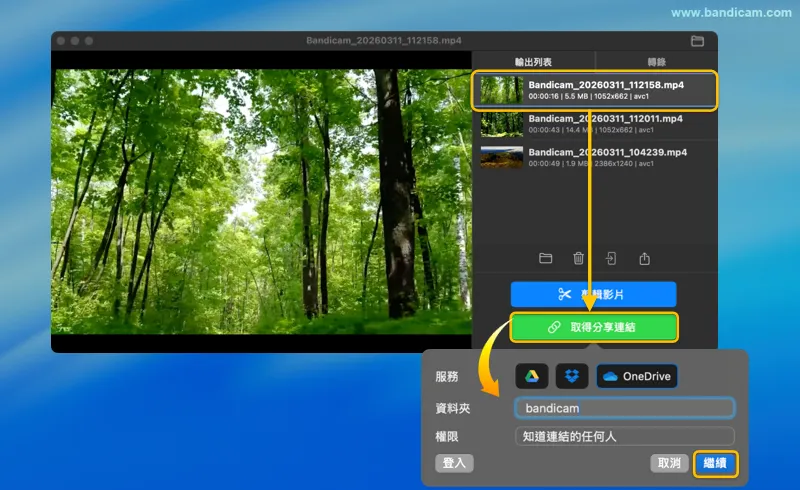Open containing folder icon below the list
This screenshot has height=490, width=800.
[545, 258]
